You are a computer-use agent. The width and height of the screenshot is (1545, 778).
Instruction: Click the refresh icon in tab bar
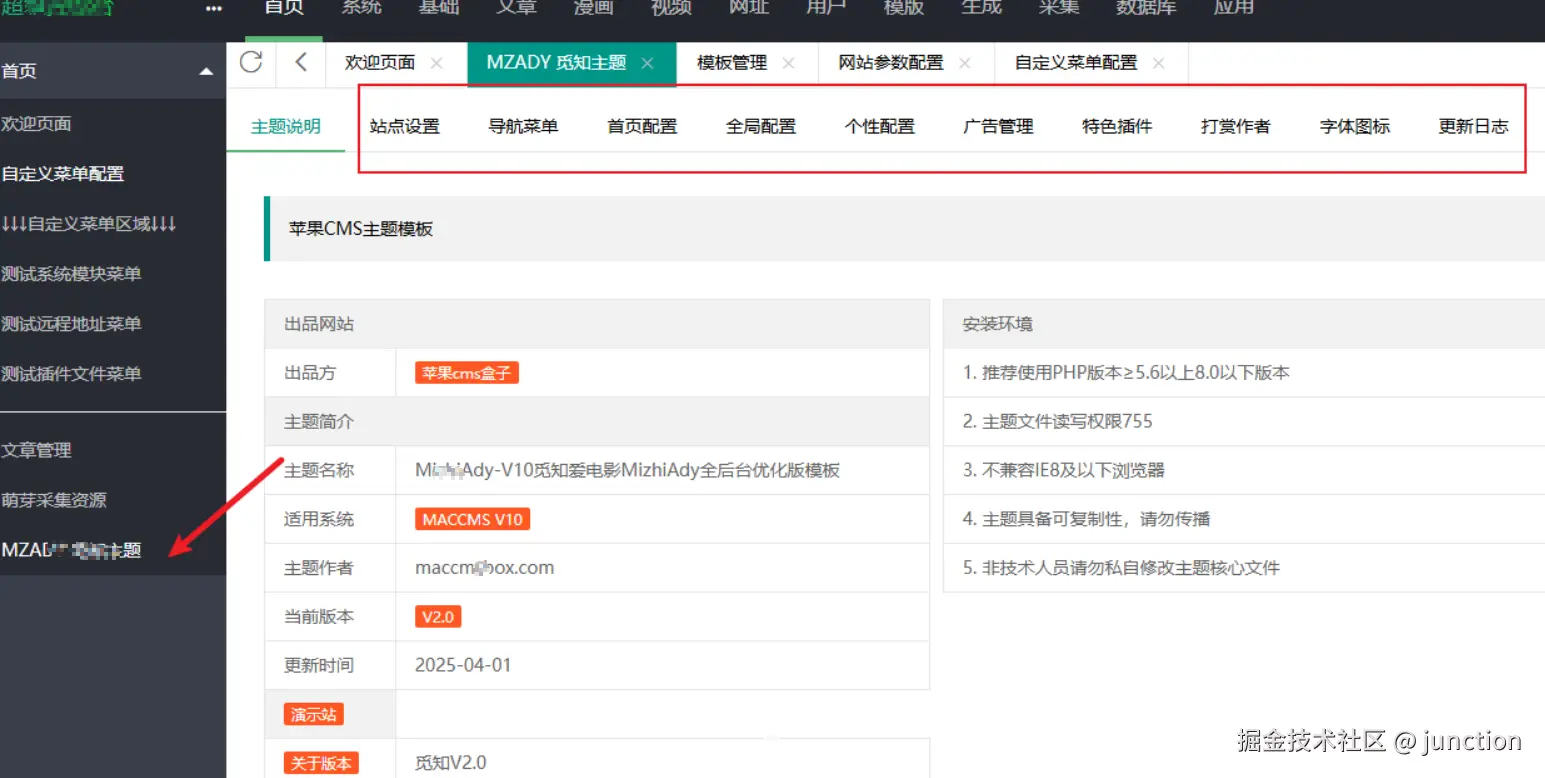point(251,62)
